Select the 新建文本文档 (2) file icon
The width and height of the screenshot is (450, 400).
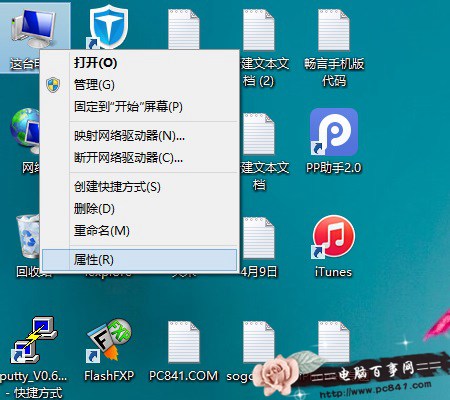[259, 30]
